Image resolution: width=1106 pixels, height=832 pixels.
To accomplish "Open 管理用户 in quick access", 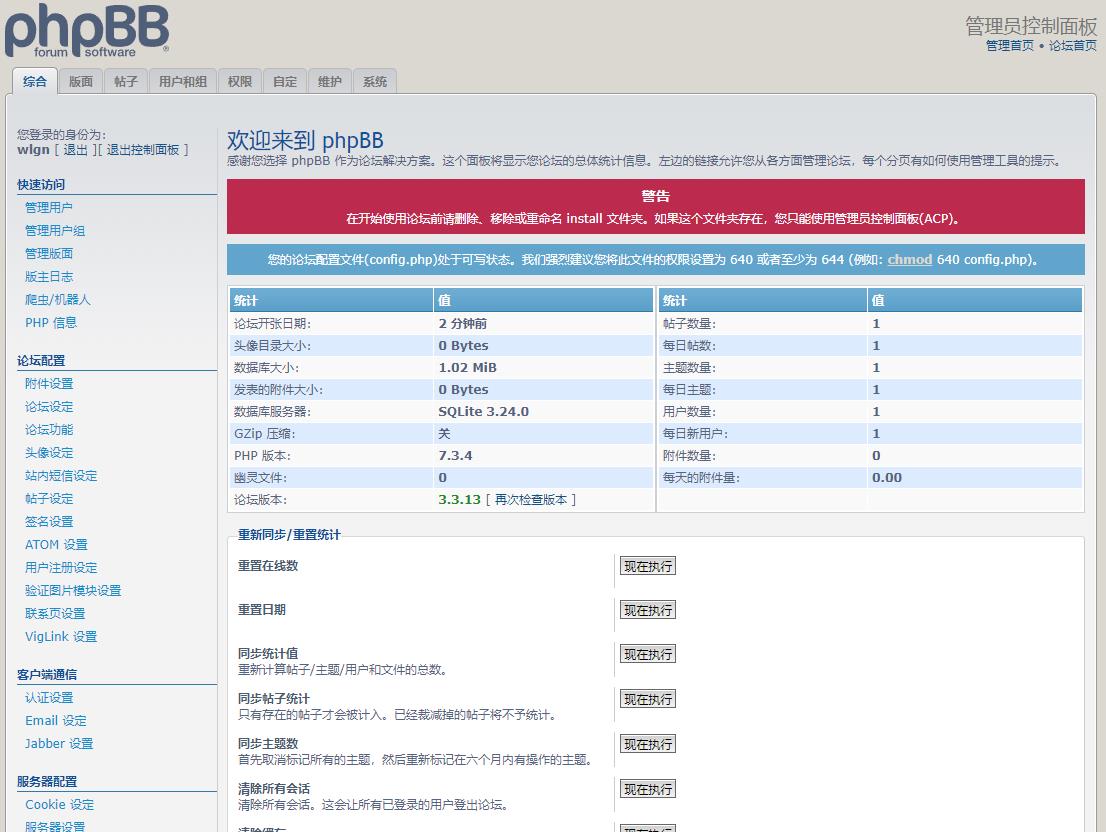I will pos(49,207).
